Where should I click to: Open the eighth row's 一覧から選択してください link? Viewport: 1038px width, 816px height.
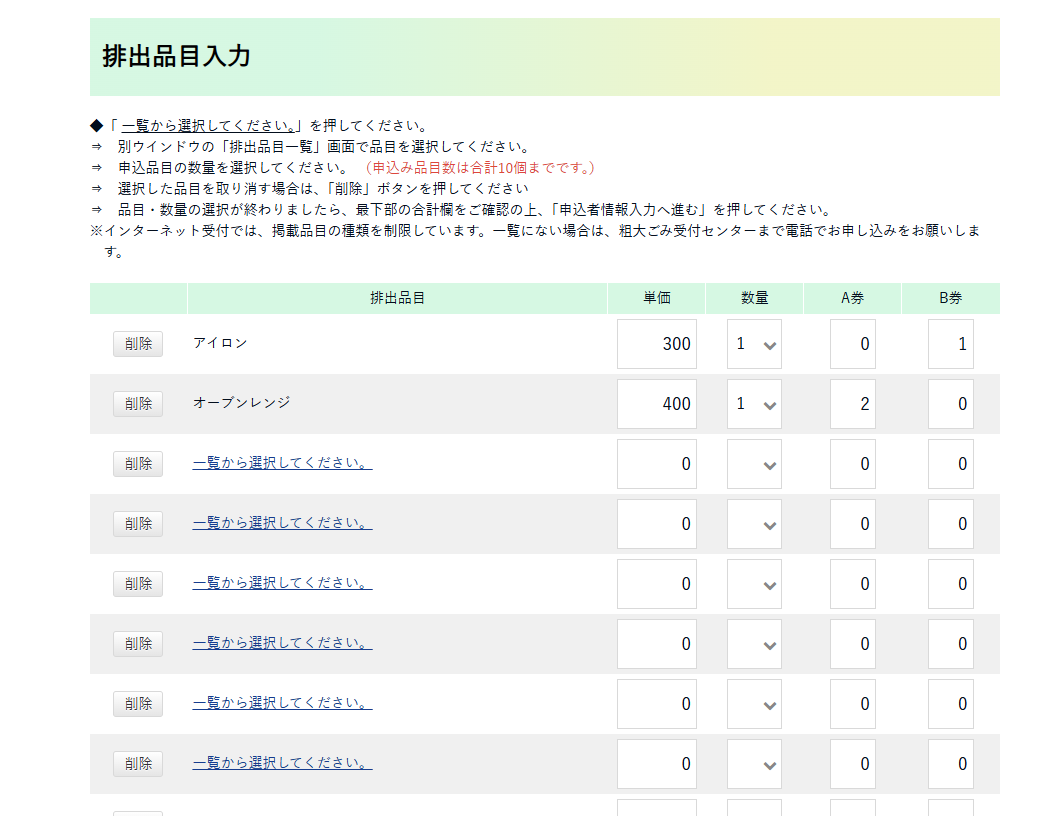[282, 763]
